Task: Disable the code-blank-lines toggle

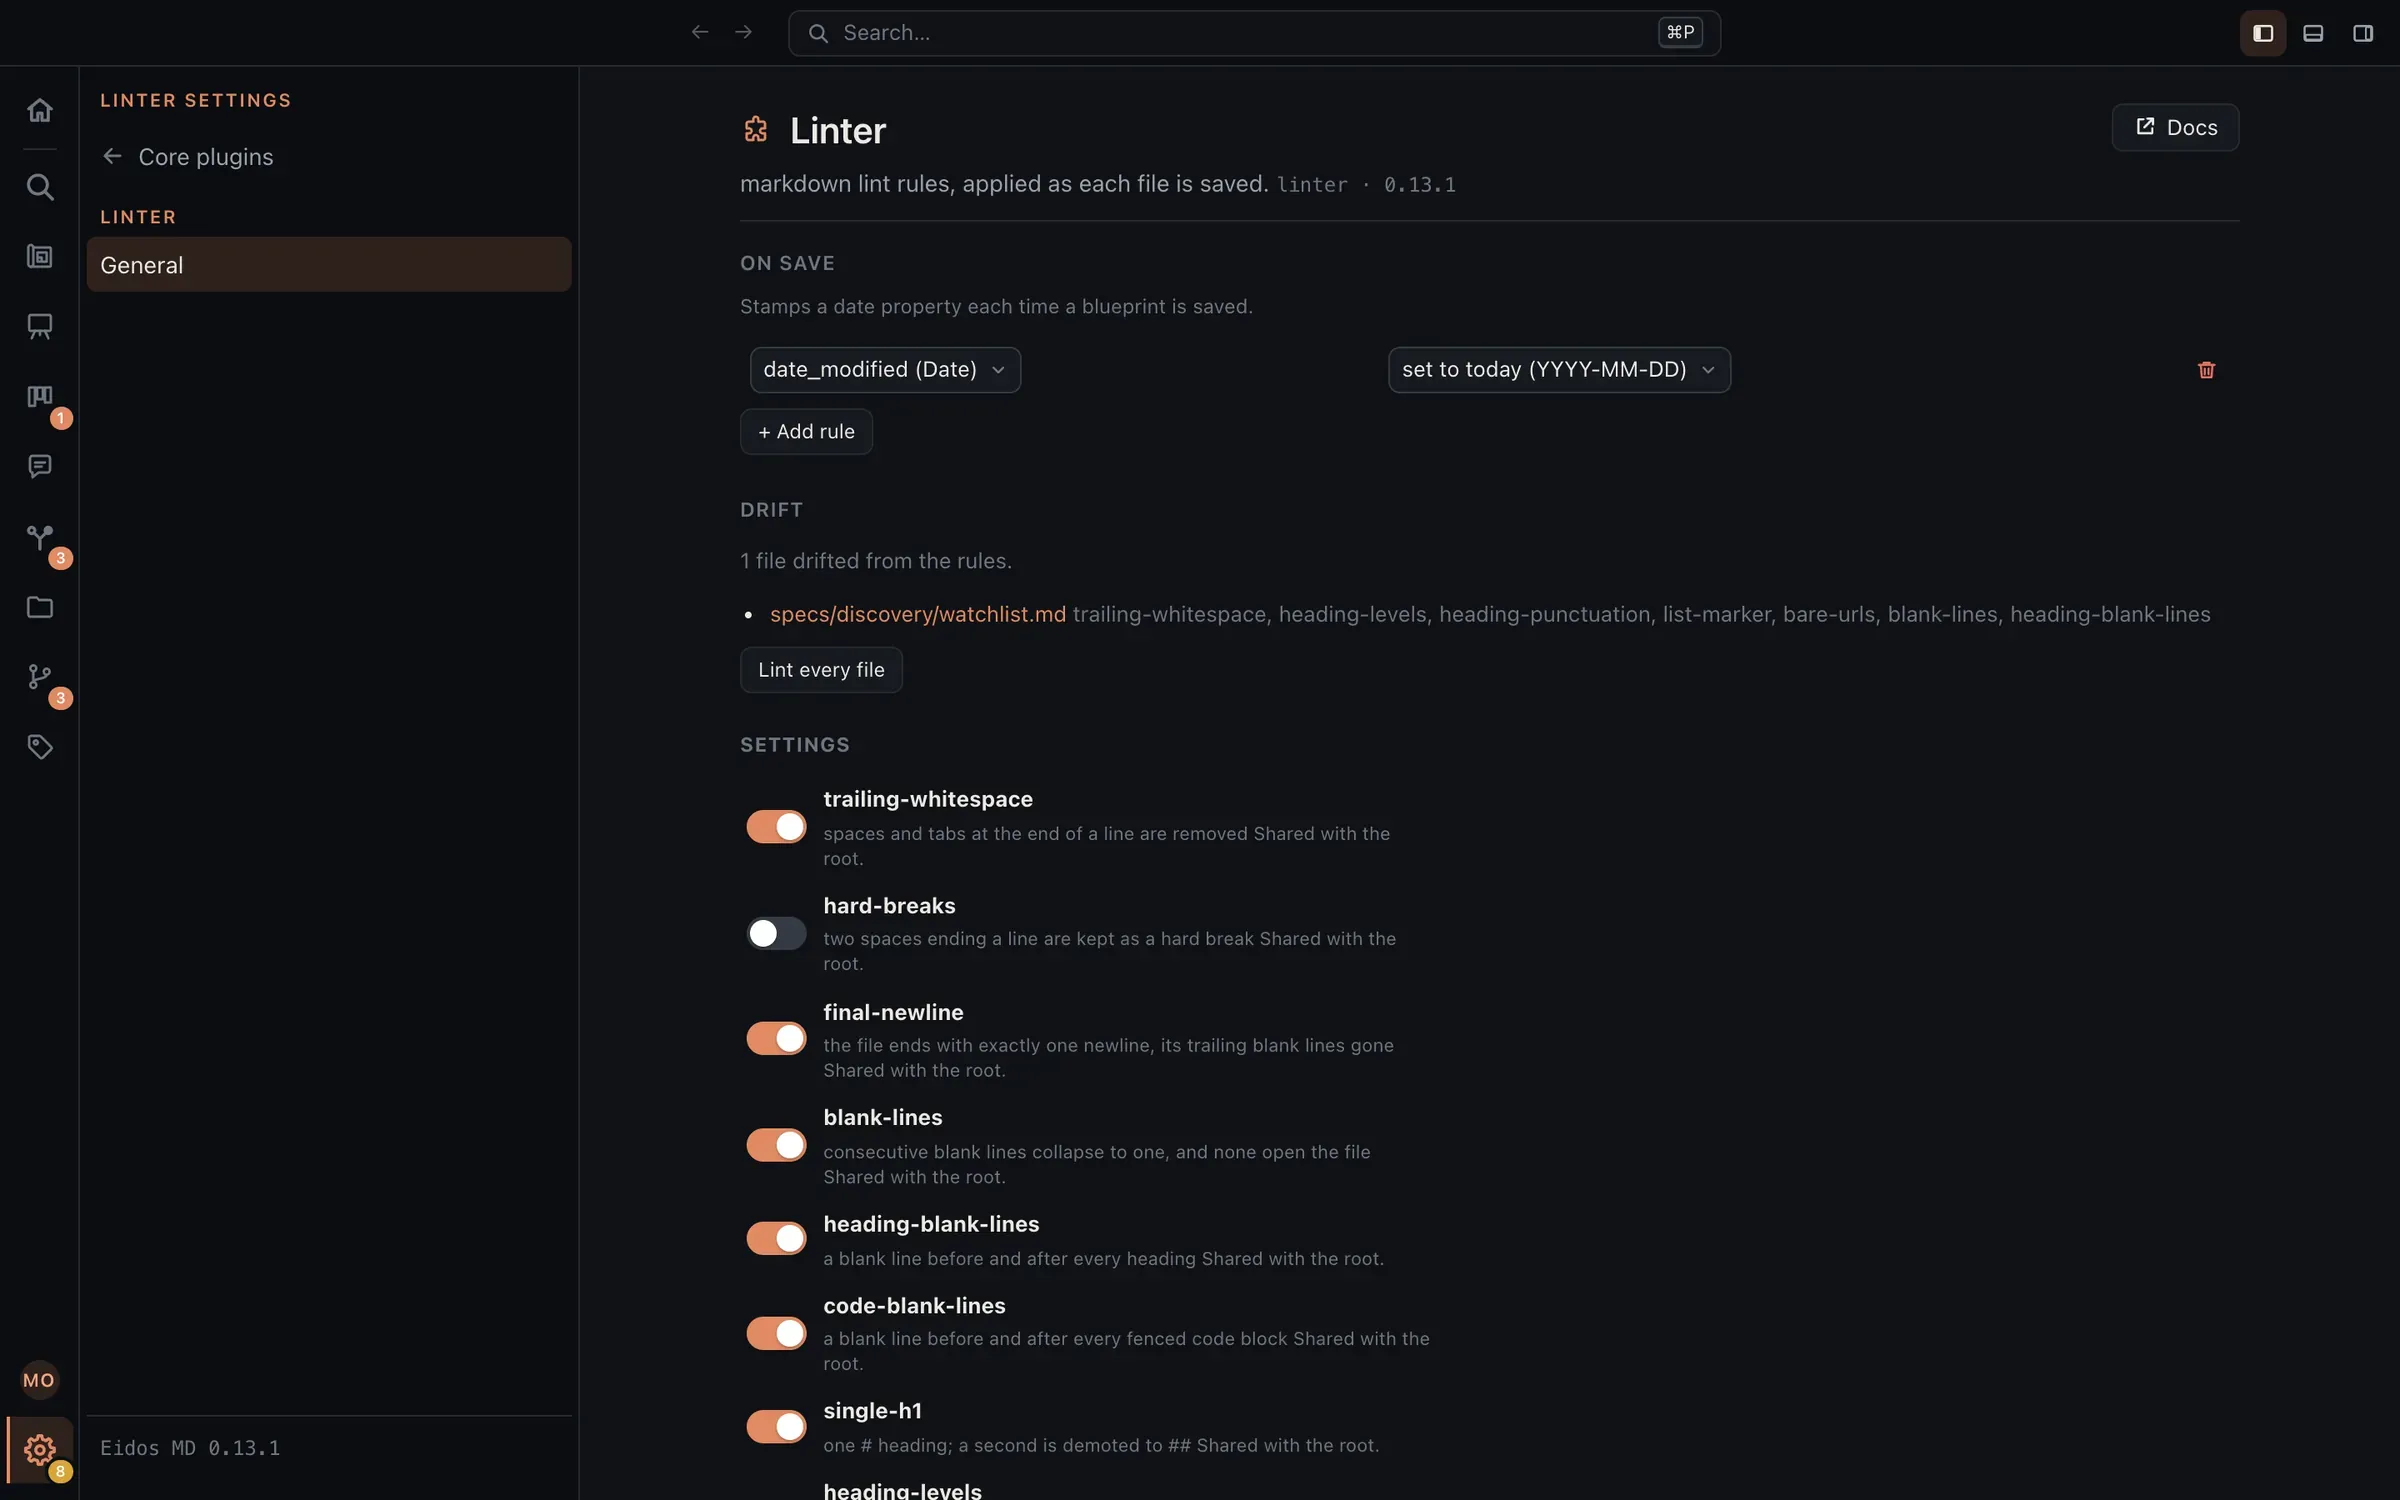Action: pos(776,1333)
